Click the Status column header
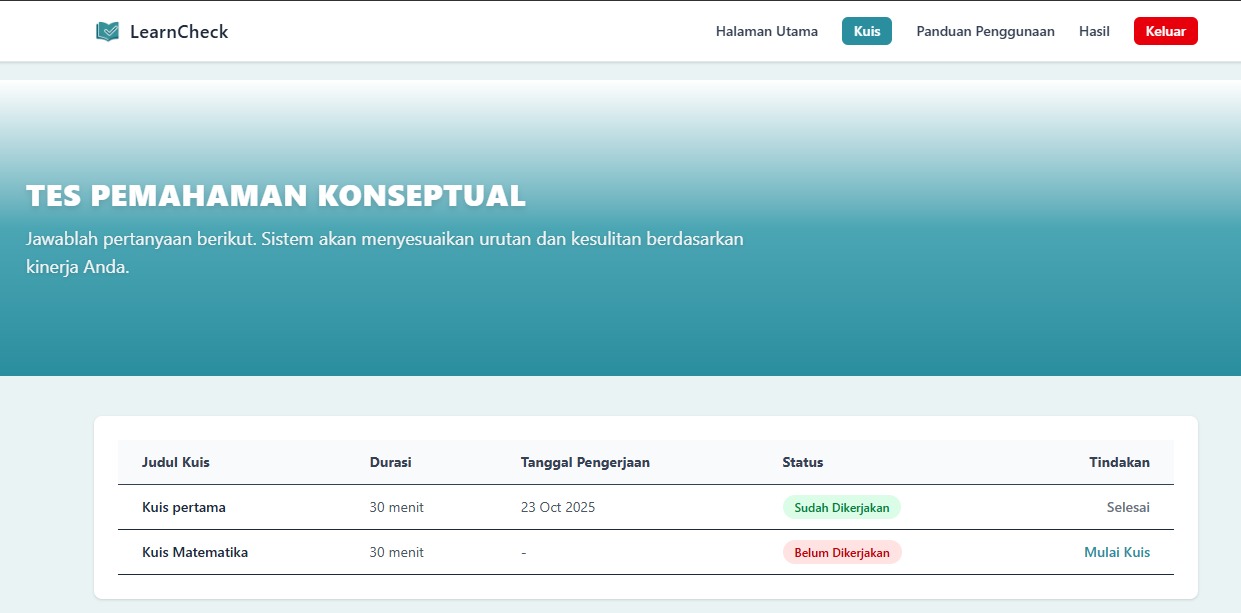 (x=802, y=462)
